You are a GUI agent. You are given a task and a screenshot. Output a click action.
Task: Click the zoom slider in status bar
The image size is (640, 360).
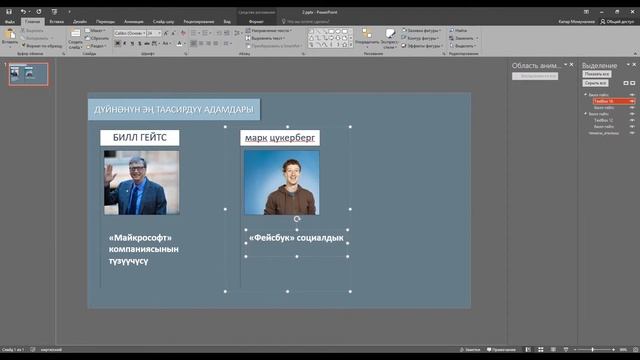point(593,350)
